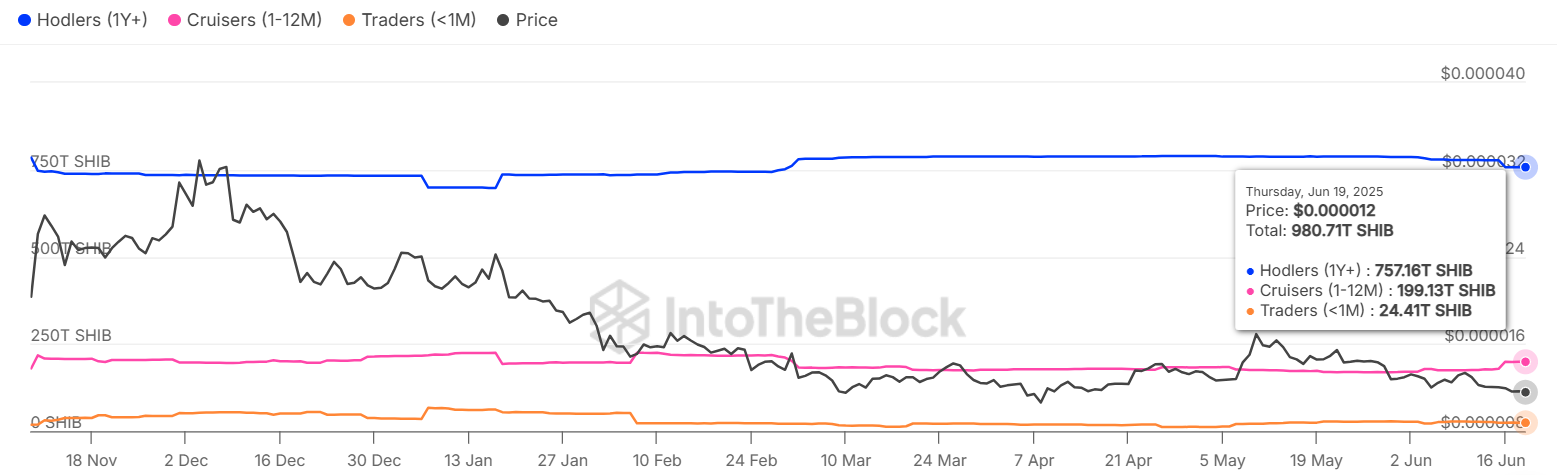Click the dark Price endpoint marker
The image size is (1557, 475).
[1525, 391]
